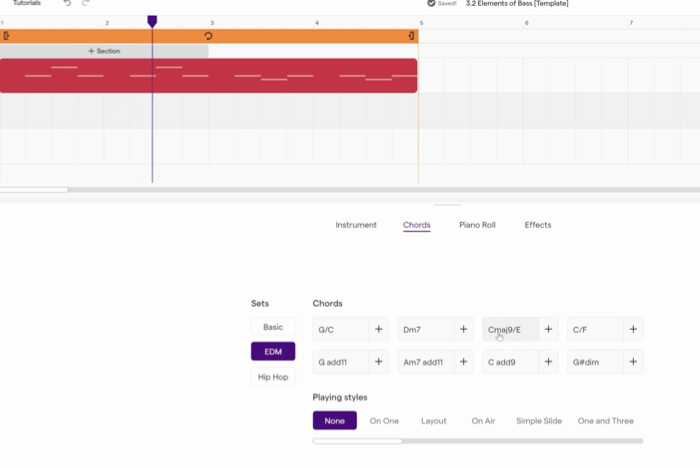
Task: Switch to the Piano Roll tab
Action: coord(477,225)
